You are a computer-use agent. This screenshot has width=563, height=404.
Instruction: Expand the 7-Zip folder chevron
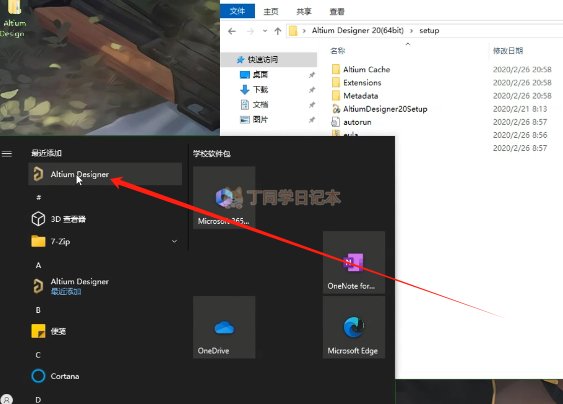pyautogui.click(x=175, y=241)
